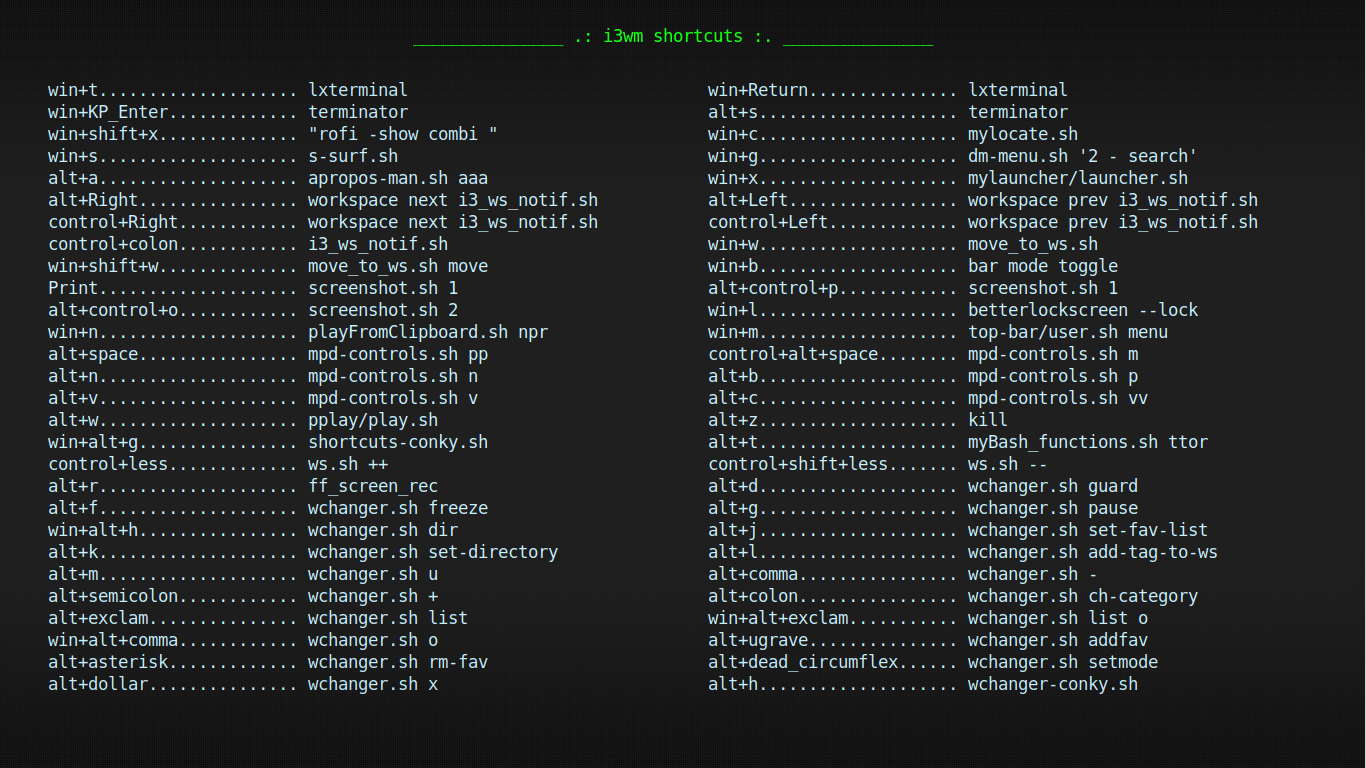Viewport: 1366px width, 768px height.
Task: Select the 'ws.sh ++' command text
Action: (348, 464)
